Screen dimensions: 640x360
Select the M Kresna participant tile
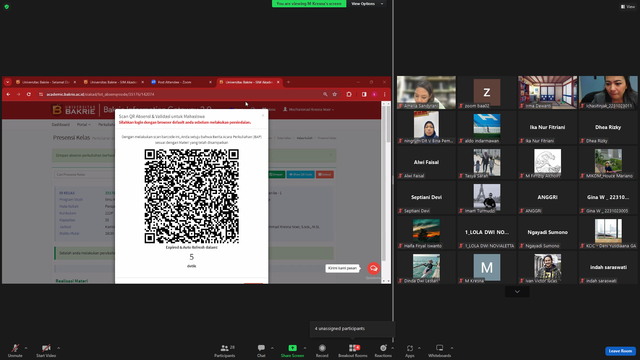(487, 267)
